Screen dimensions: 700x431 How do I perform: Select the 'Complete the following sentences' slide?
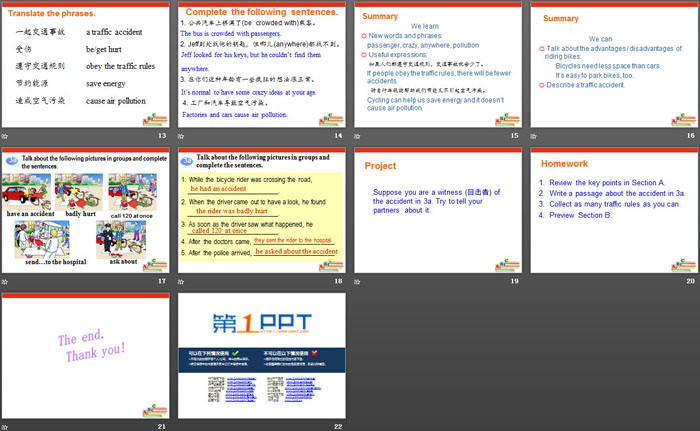pyautogui.click(x=261, y=68)
